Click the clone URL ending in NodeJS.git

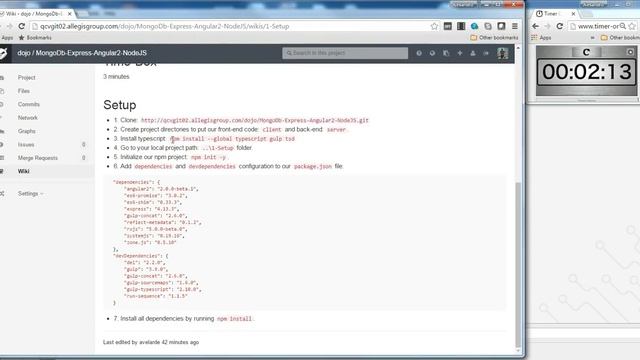[255, 120]
